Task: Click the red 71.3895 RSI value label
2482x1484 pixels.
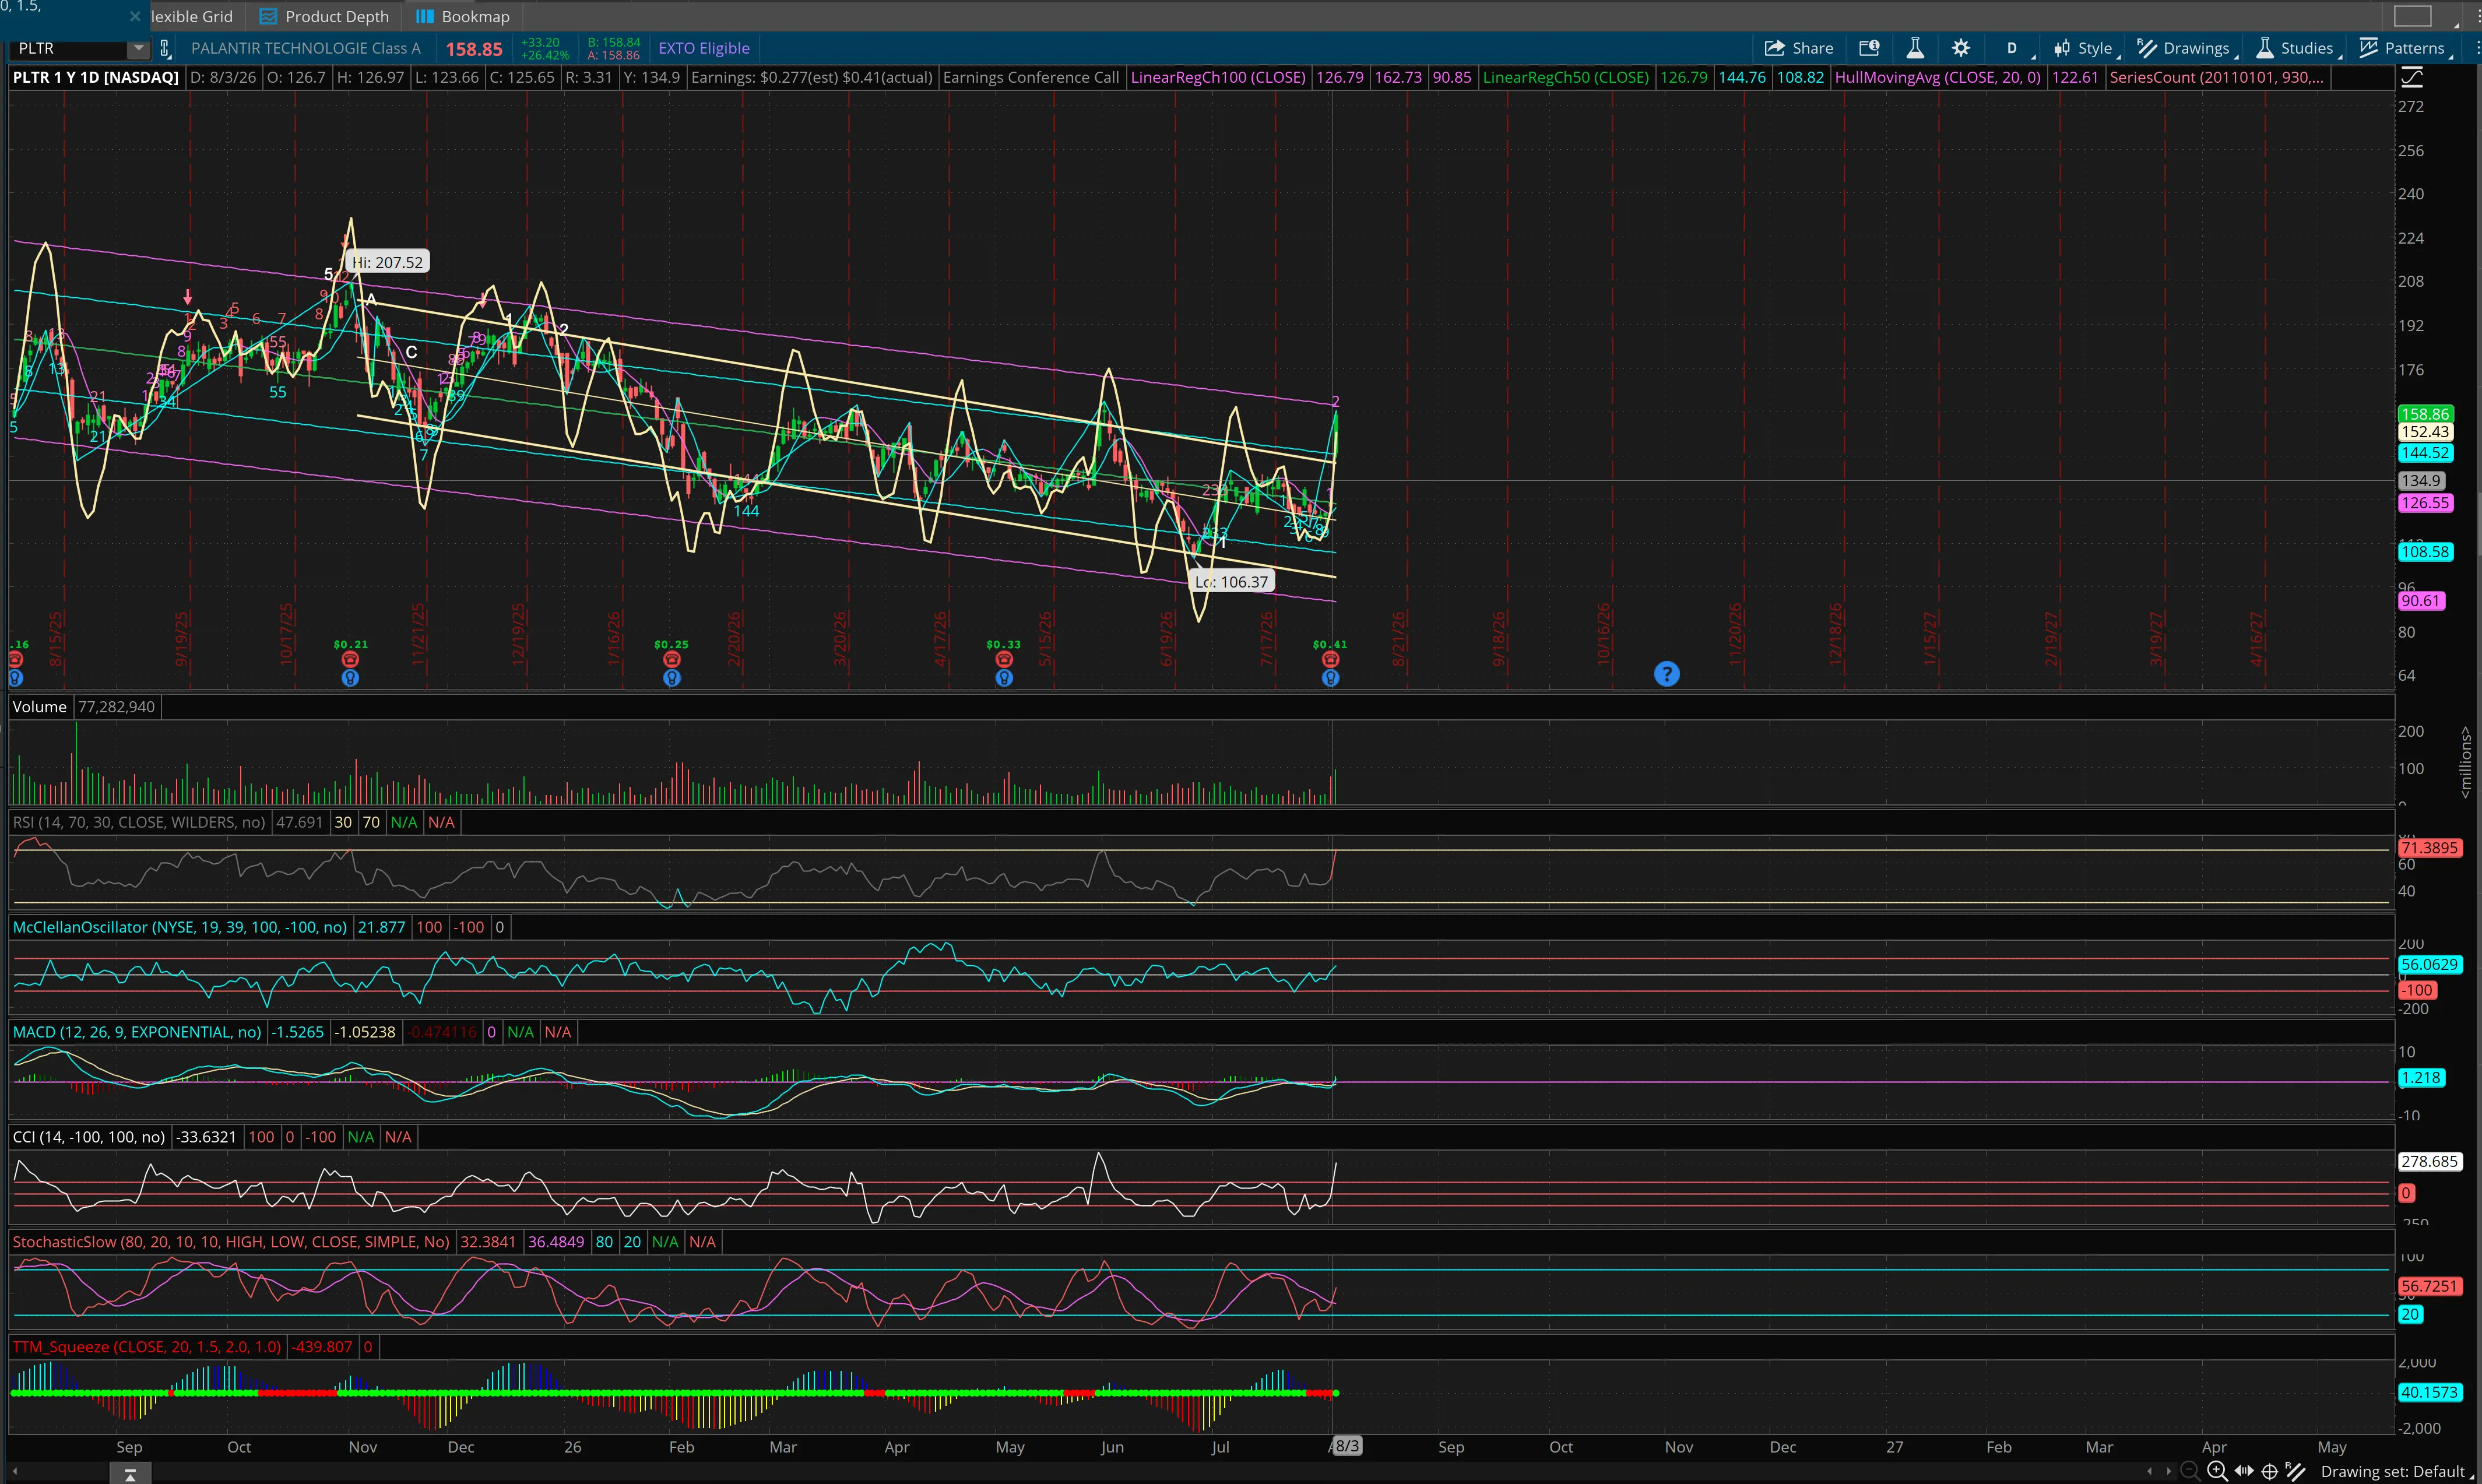Action: [x=2429, y=848]
